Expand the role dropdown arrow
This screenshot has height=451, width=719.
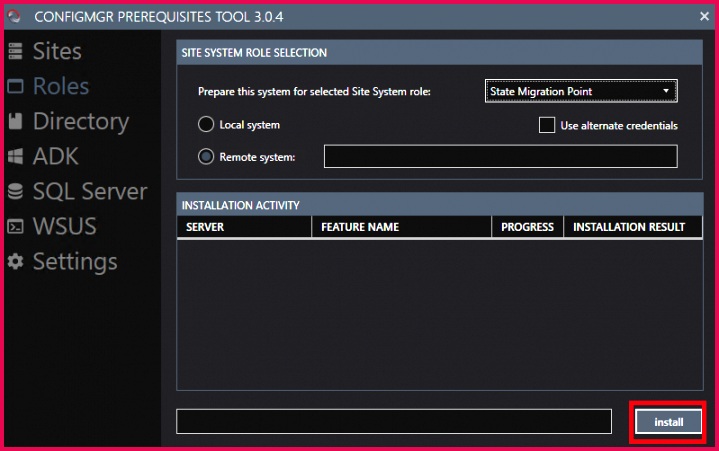coord(665,91)
